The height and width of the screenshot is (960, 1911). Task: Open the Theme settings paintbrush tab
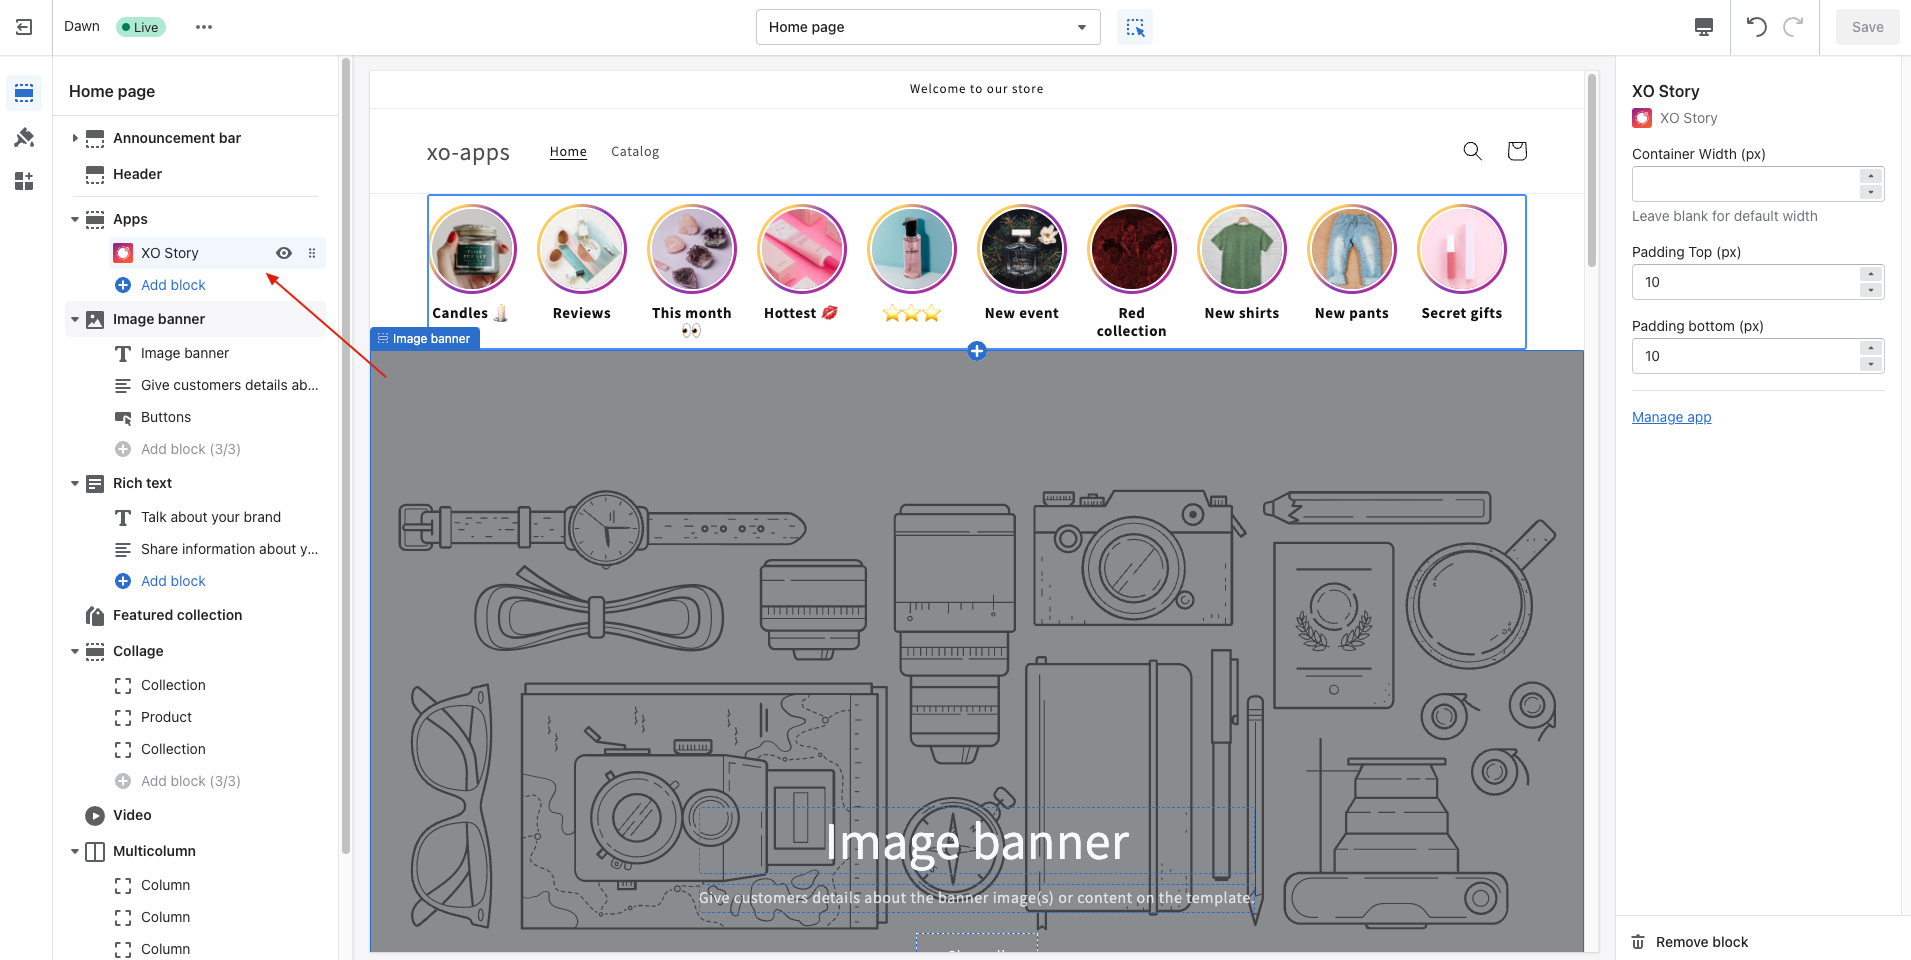point(24,137)
